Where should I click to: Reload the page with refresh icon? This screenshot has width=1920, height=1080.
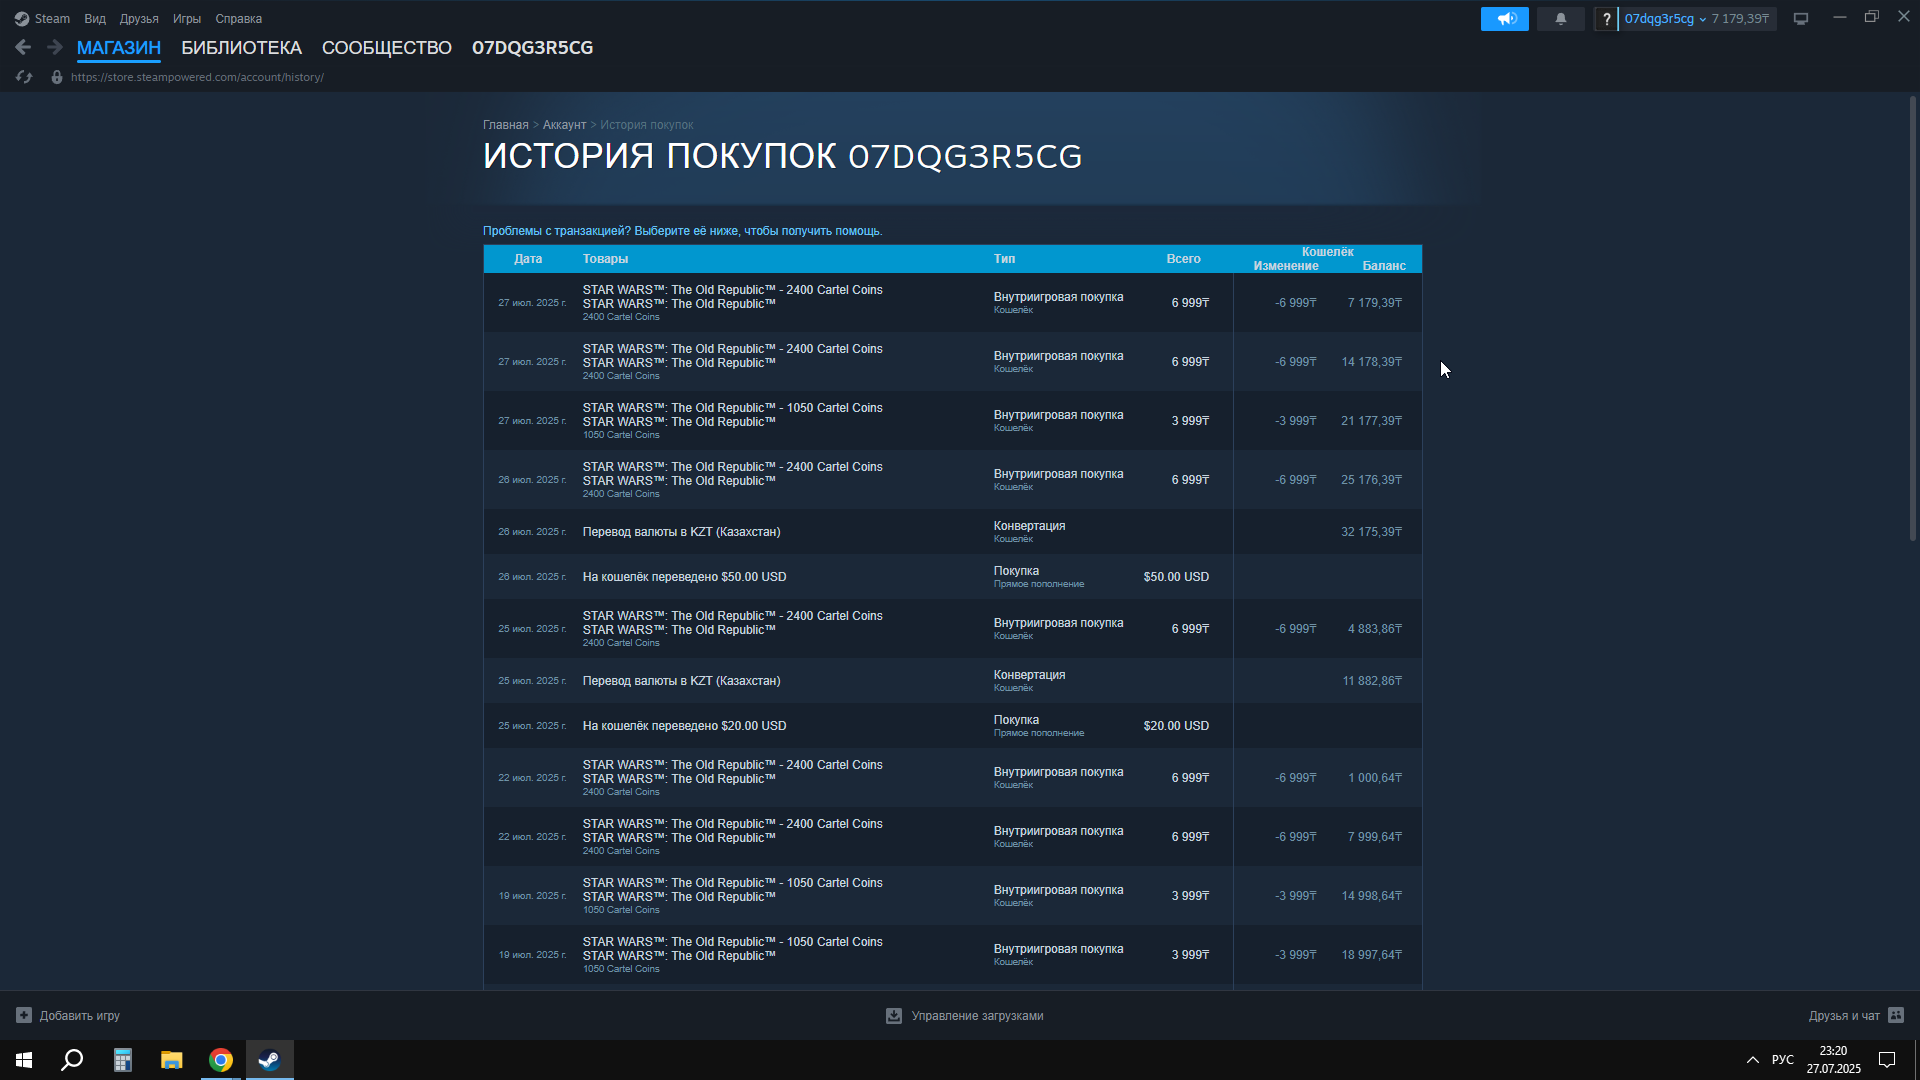tap(24, 77)
